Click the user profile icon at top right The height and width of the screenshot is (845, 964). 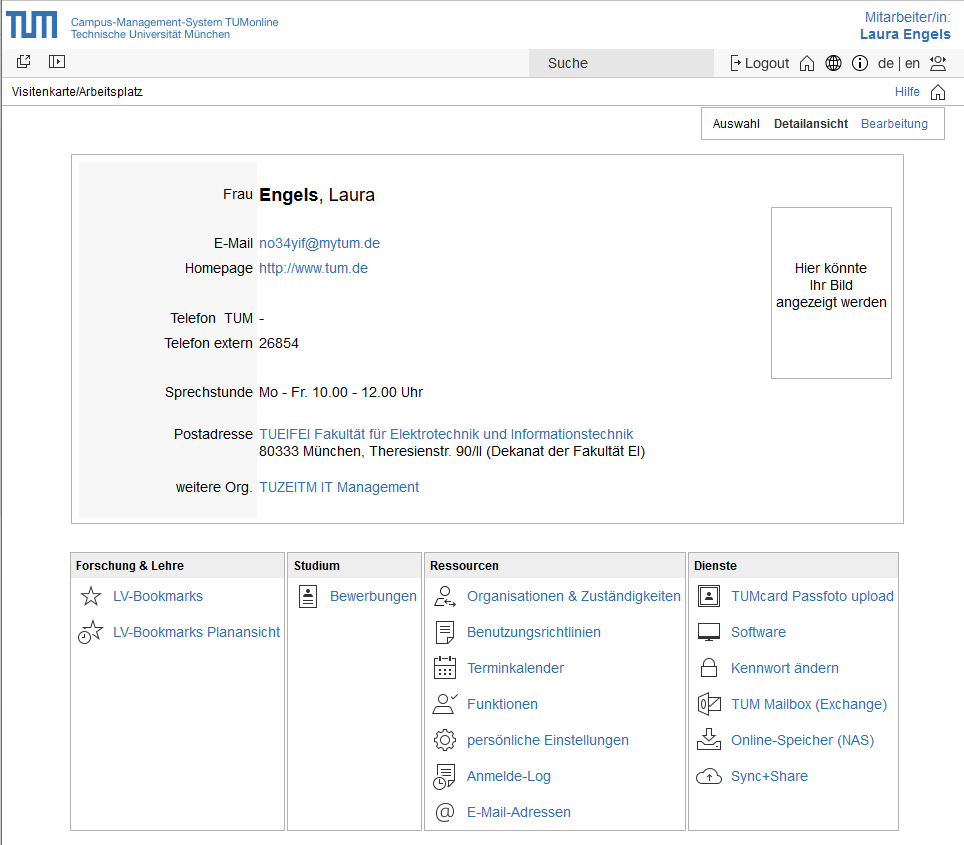pyautogui.click(x=937, y=63)
